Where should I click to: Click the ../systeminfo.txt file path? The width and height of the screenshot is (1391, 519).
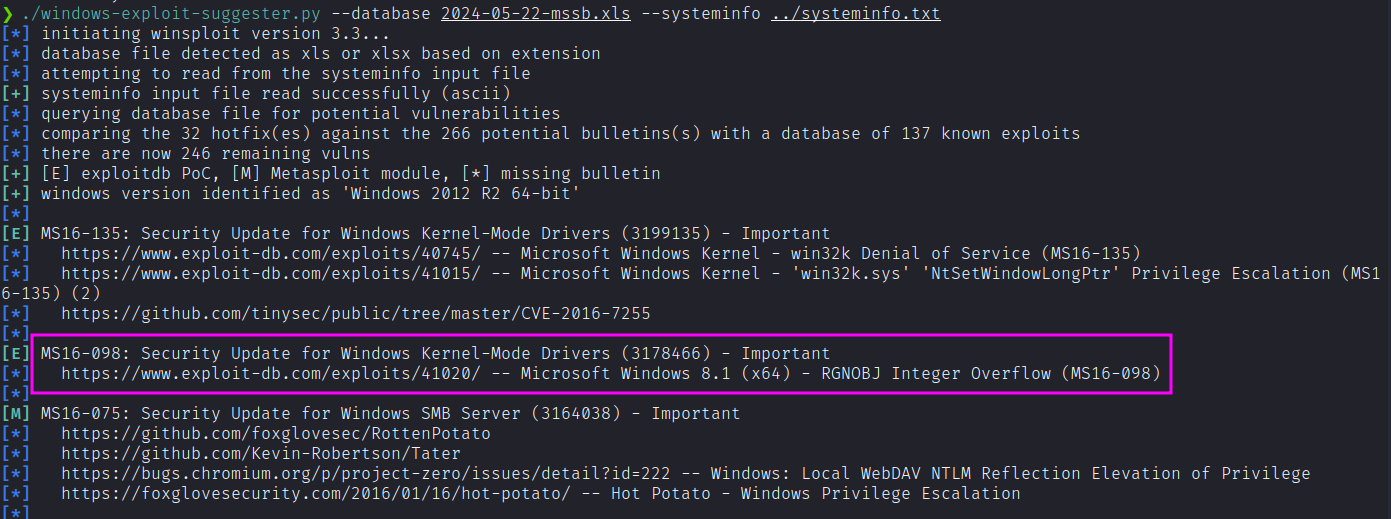coord(855,13)
